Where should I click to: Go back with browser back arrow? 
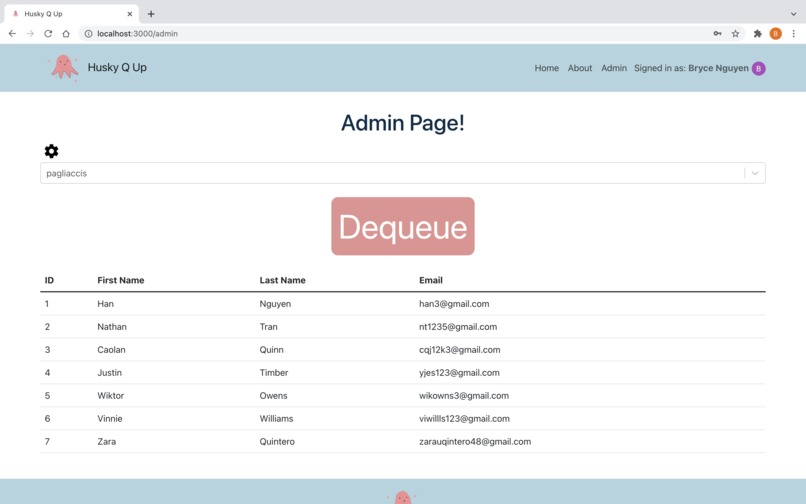(x=12, y=33)
